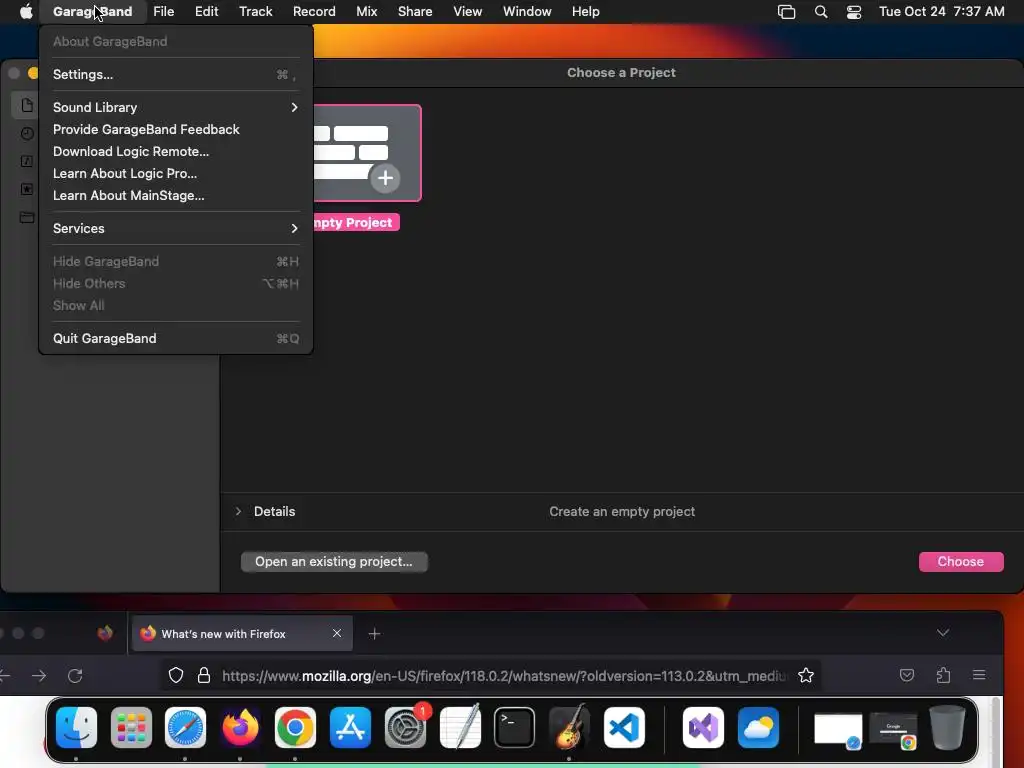Select the What's new with Firefox tab
This screenshot has width=1024, height=768.
click(x=242, y=633)
